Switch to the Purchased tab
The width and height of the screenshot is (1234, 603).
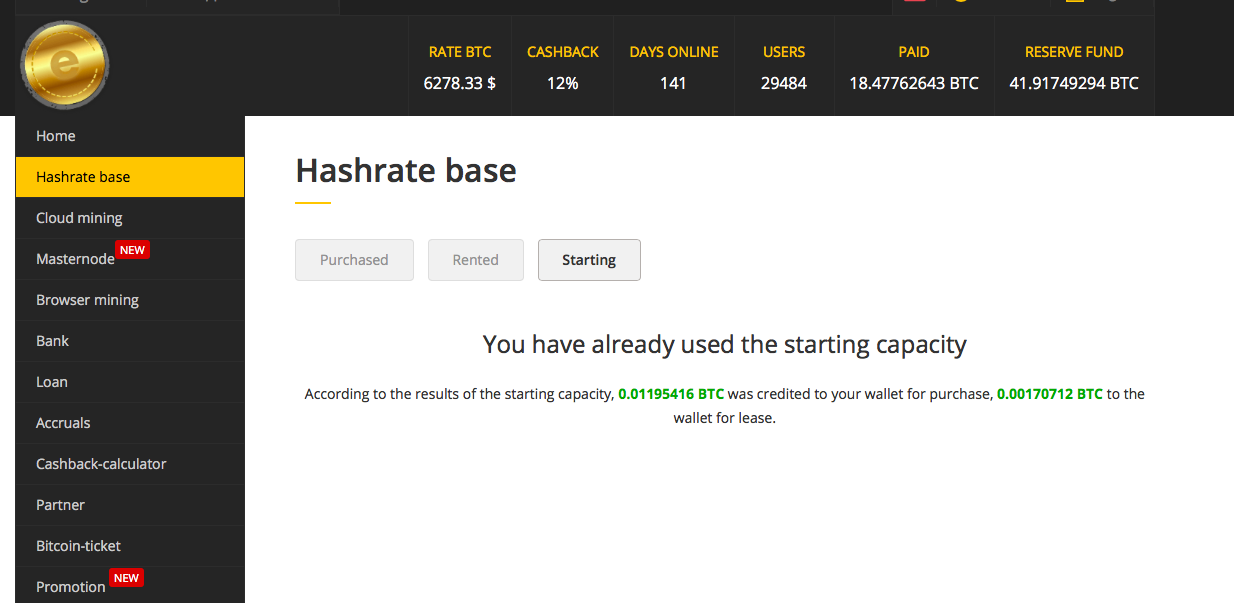[354, 260]
